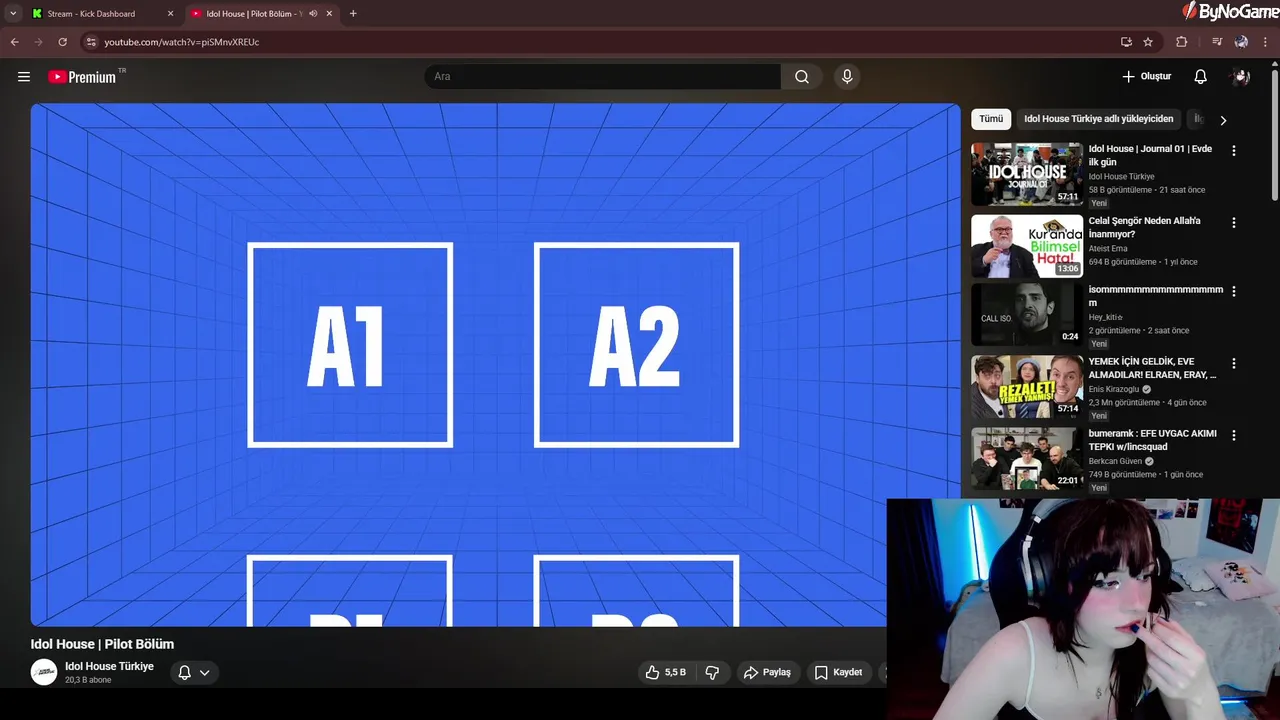Open YouTube notifications bell in header
1280x720 pixels.
pyautogui.click(x=1201, y=77)
